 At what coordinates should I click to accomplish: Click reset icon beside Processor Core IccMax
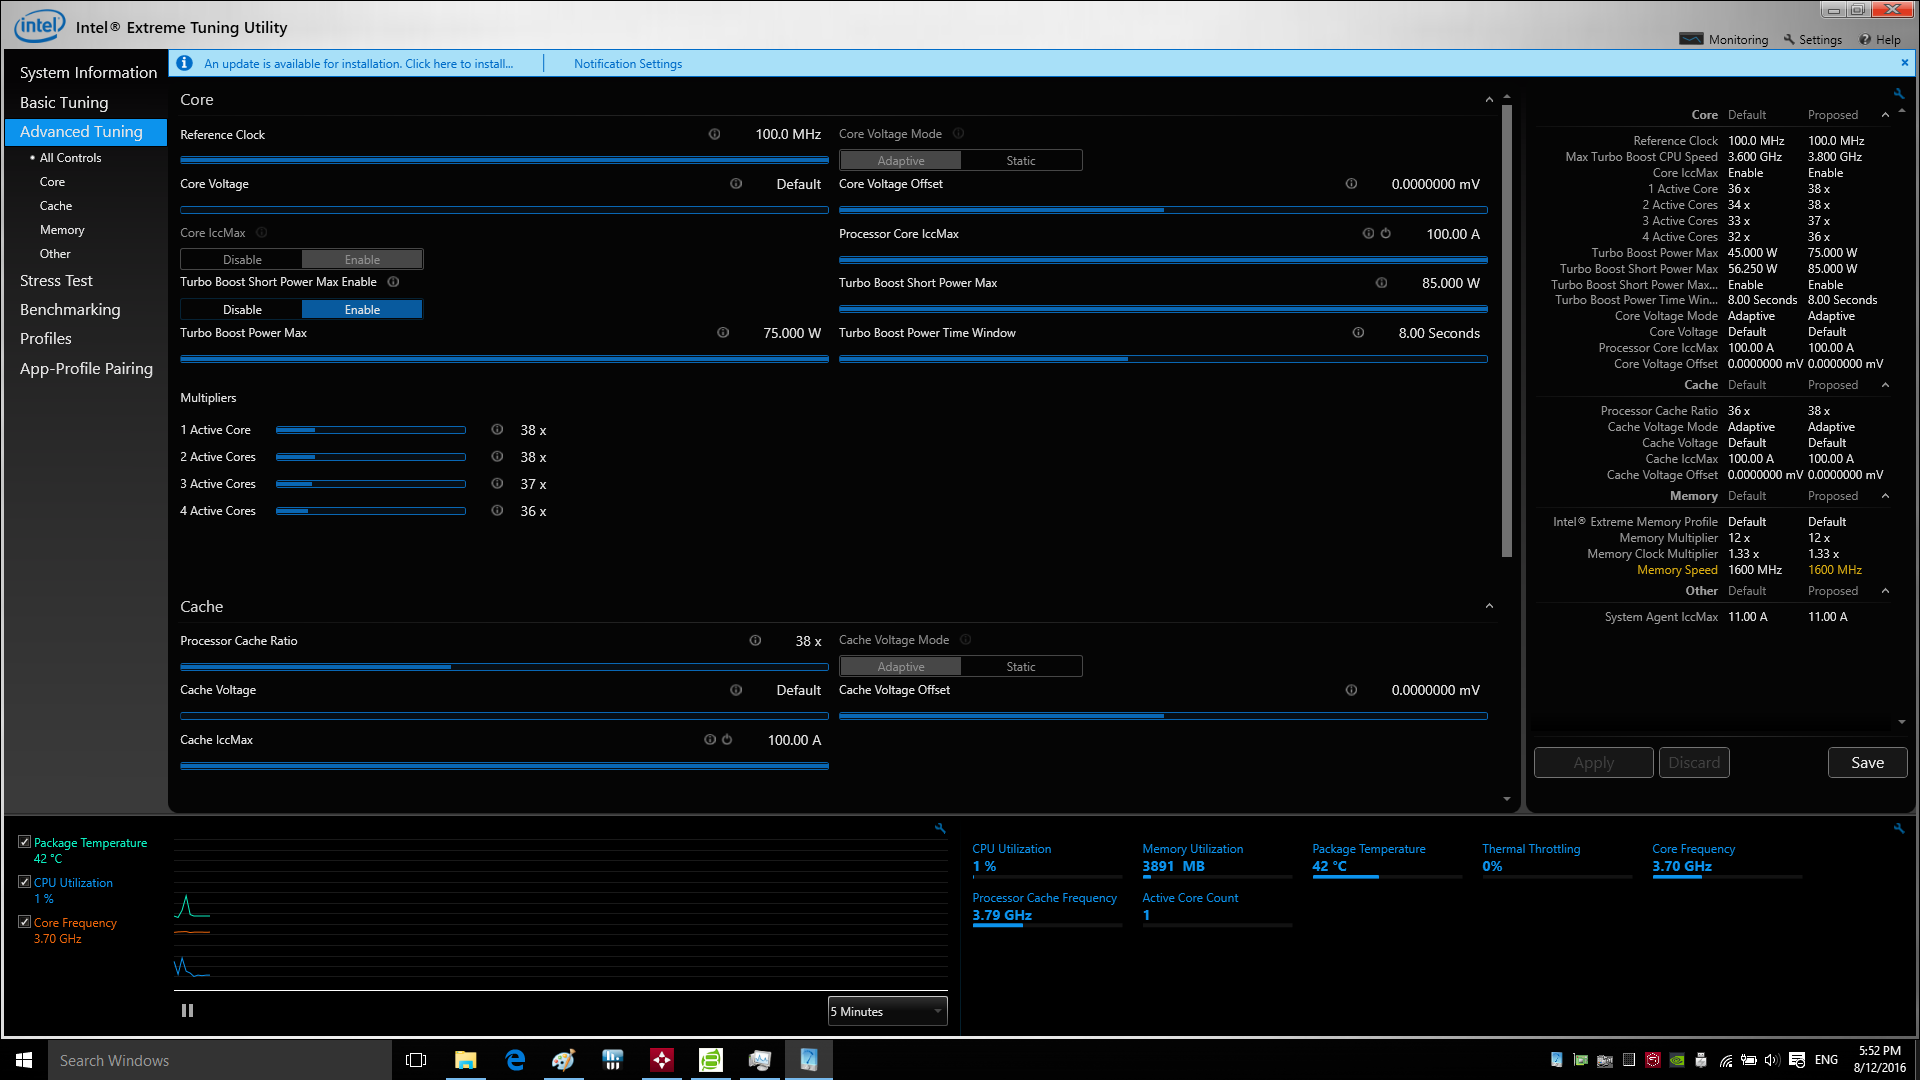click(x=1386, y=234)
